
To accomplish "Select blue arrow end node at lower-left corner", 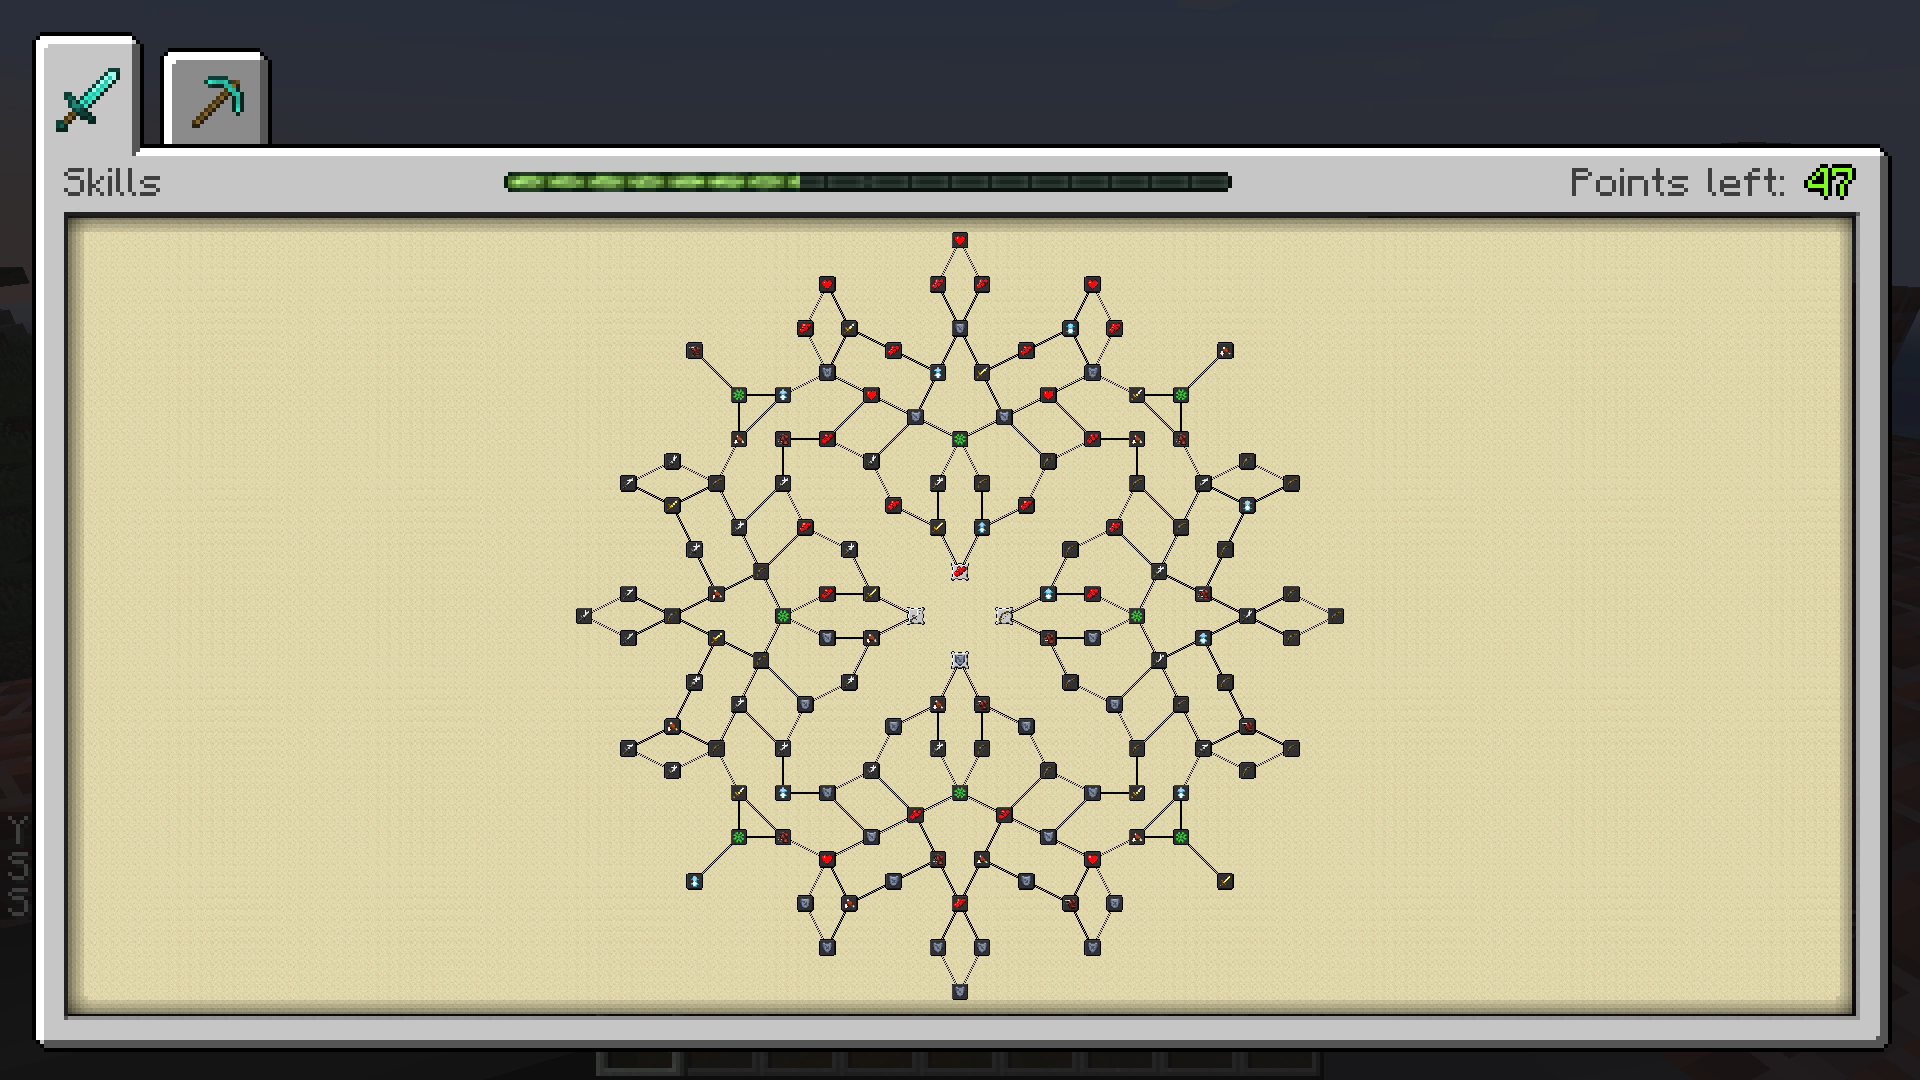I will click(695, 881).
